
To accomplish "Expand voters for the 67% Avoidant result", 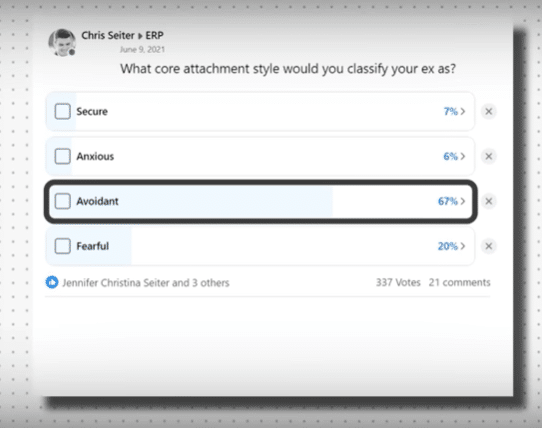I will (x=451, y=201).
